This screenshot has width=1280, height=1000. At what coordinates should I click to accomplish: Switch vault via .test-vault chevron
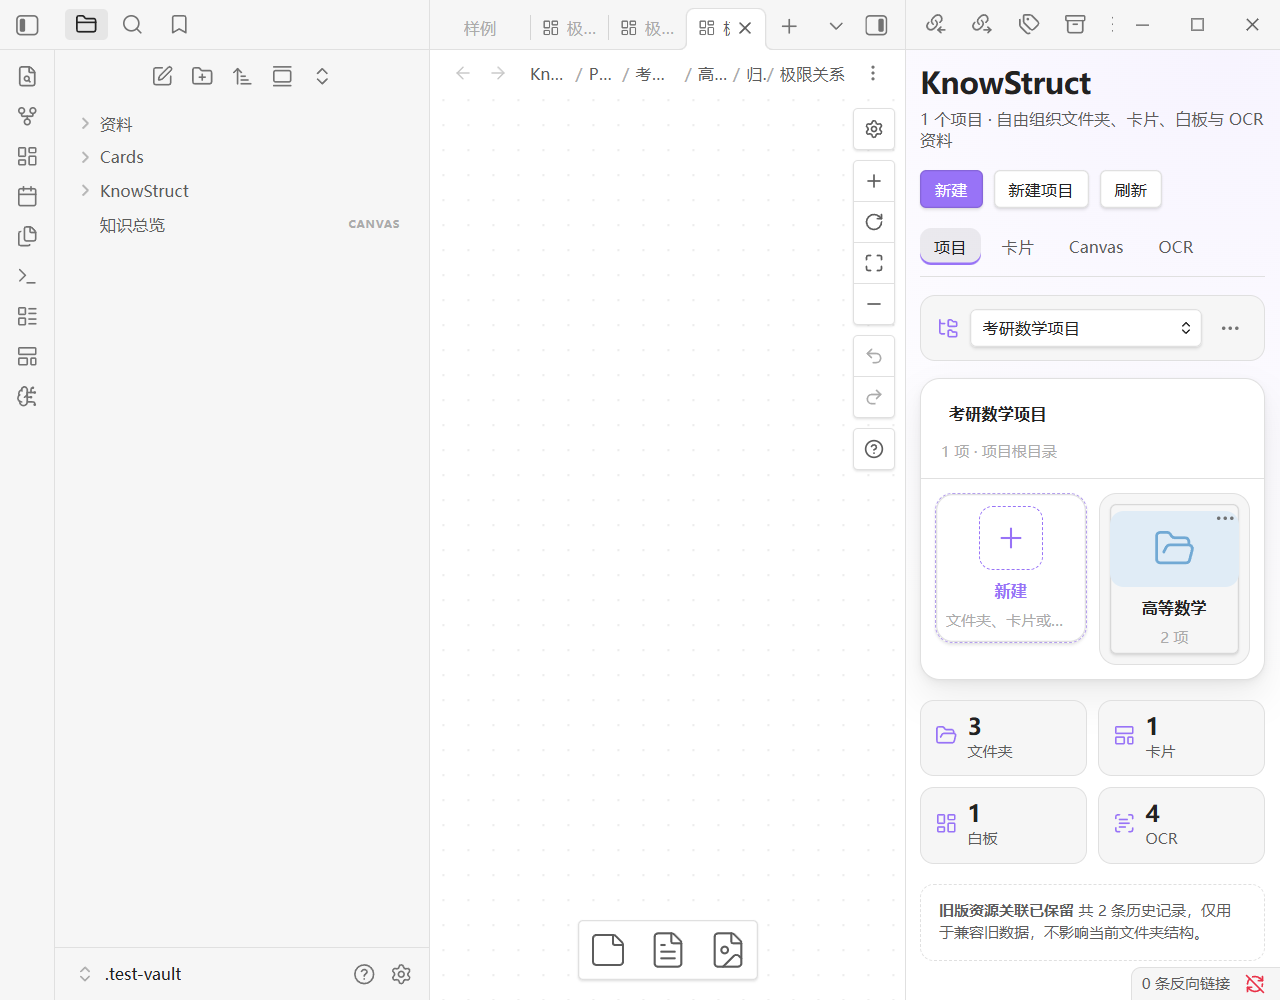(85, 974)
